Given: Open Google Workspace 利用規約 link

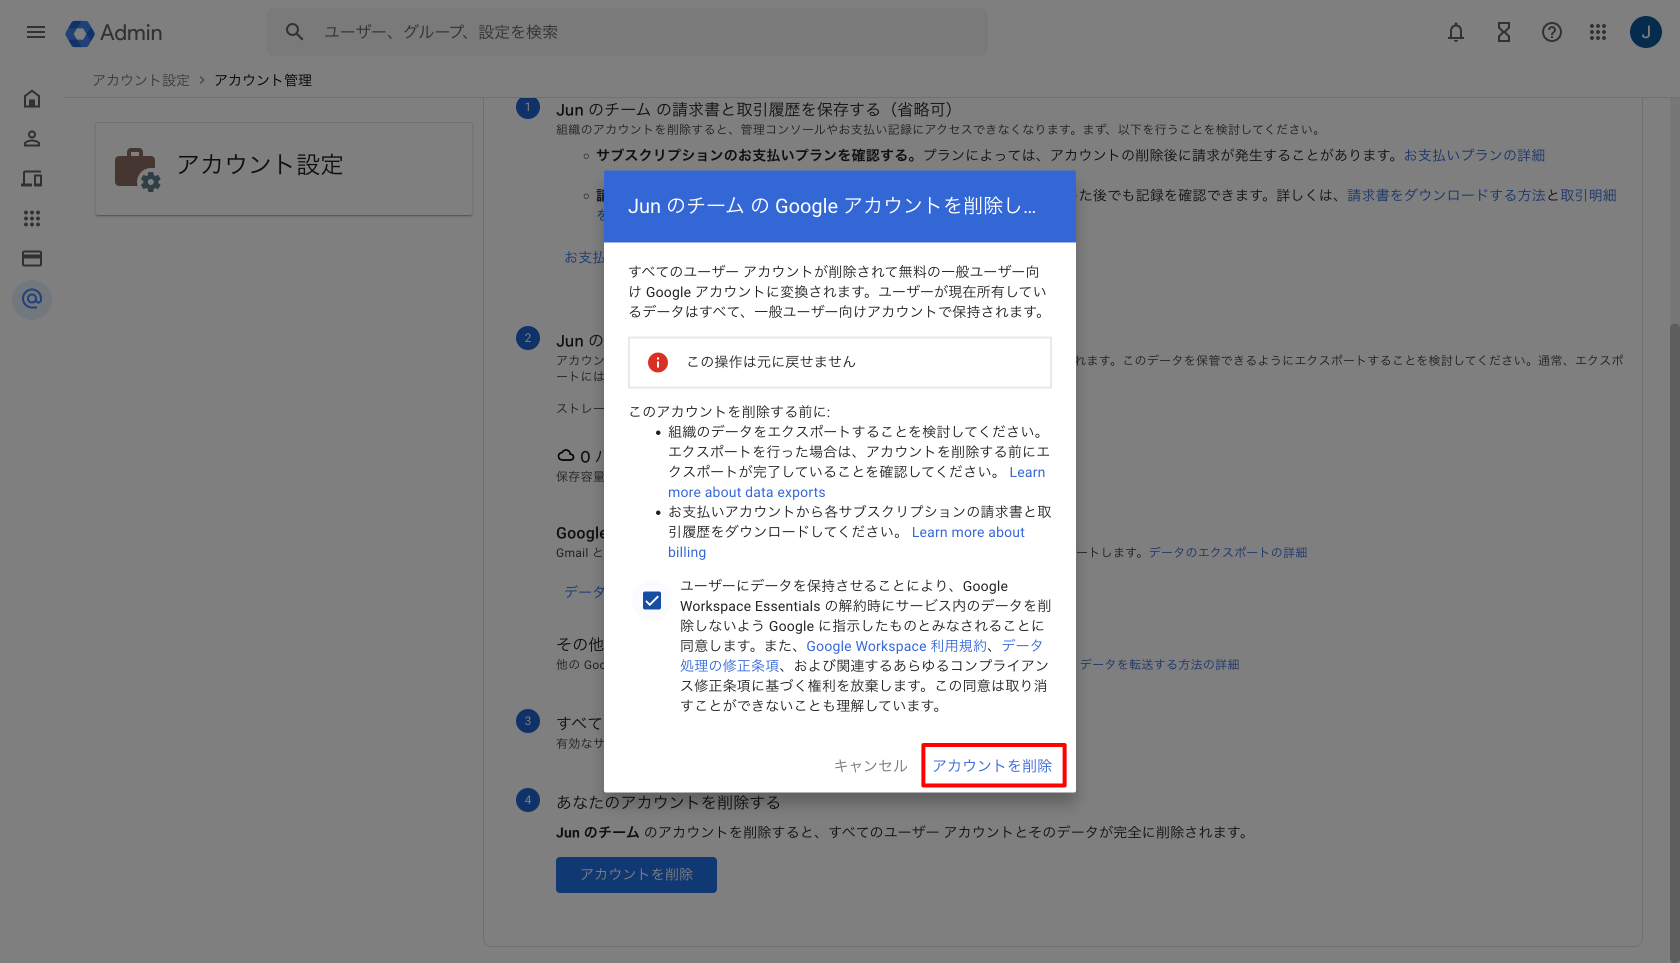Looking at the screenshot, I should click(x=896, y=646).
